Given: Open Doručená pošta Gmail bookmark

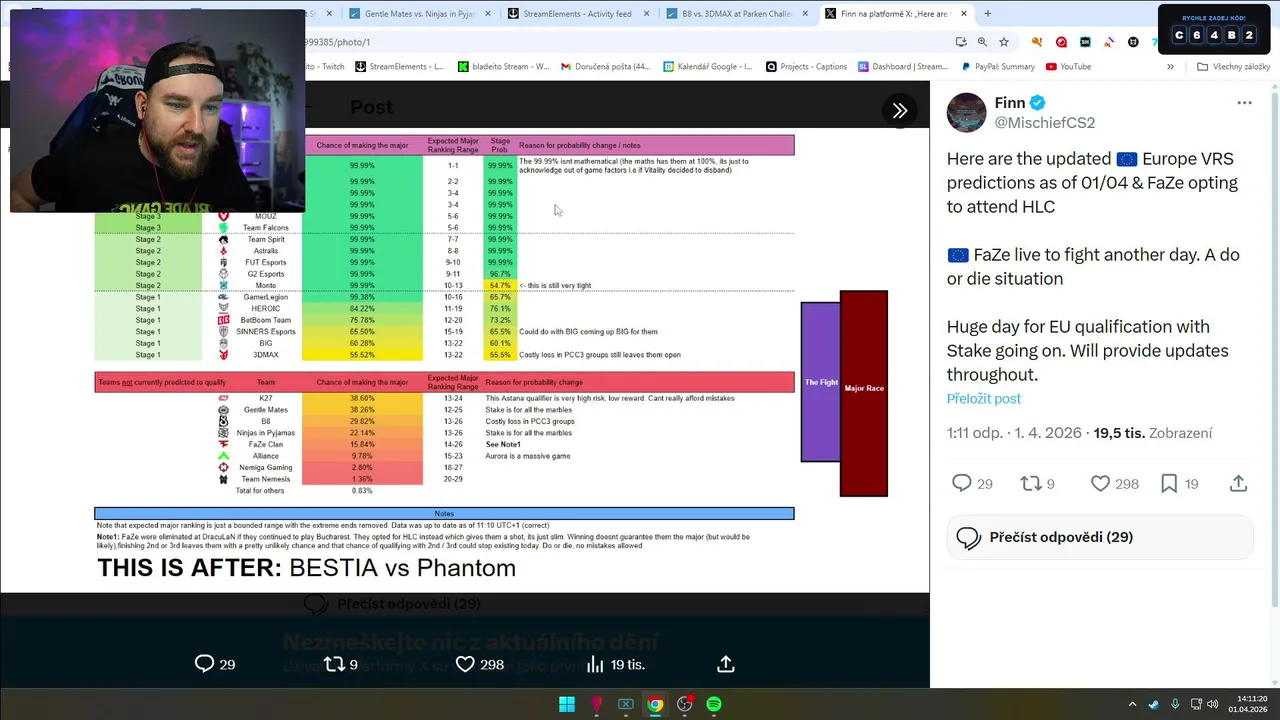Looking at the screenshot, I should pos(606,67).
